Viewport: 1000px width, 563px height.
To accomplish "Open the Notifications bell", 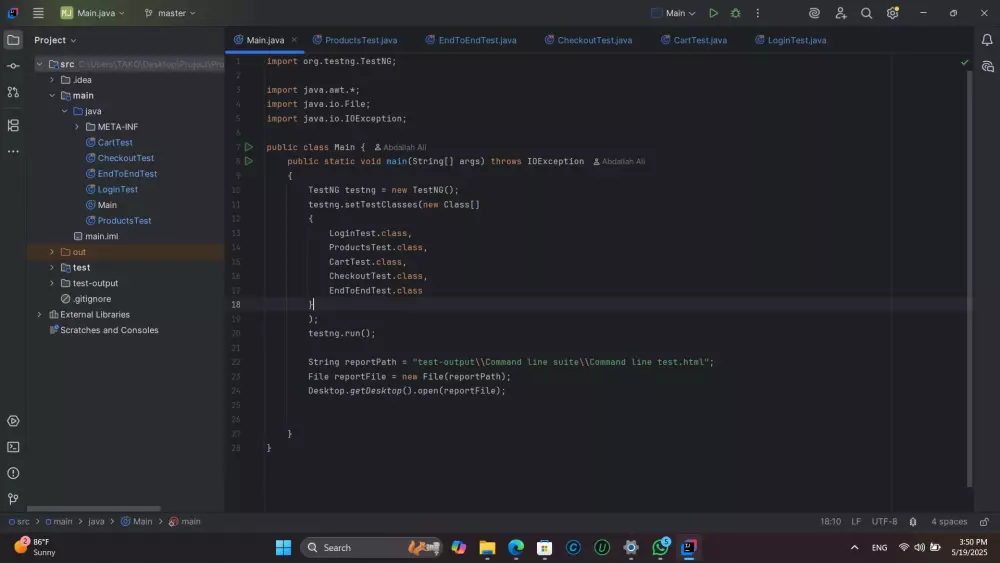I will click(x=987, y=40).
